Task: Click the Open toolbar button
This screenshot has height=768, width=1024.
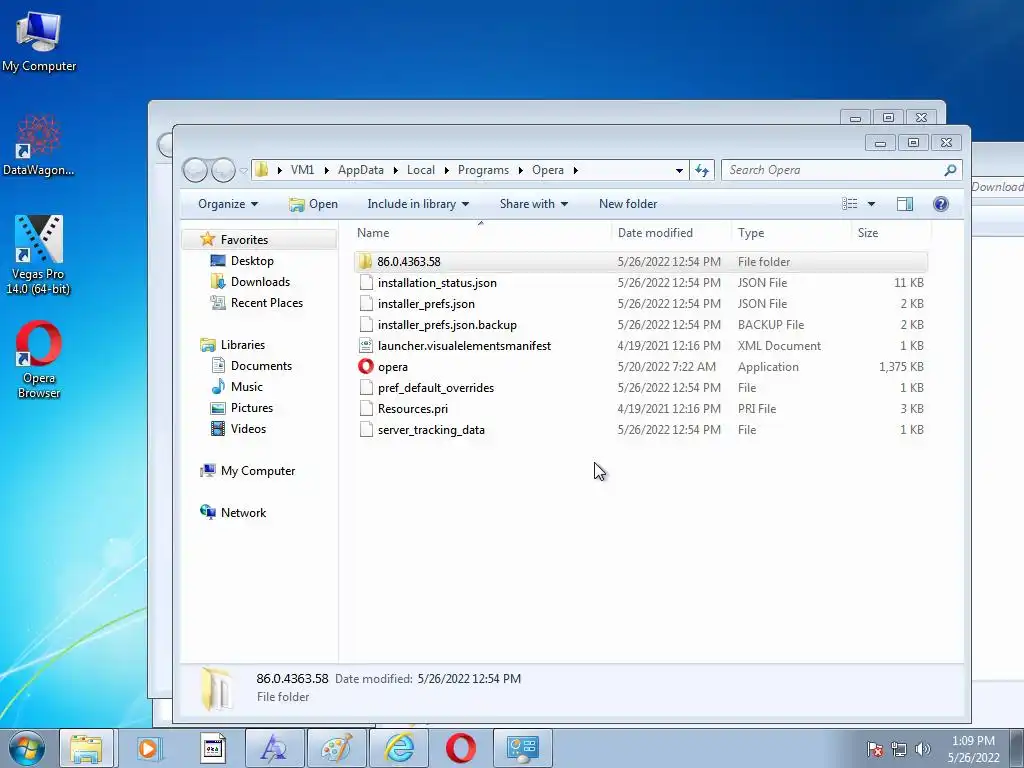Action: pyautogui.click(x=313, y=204)
